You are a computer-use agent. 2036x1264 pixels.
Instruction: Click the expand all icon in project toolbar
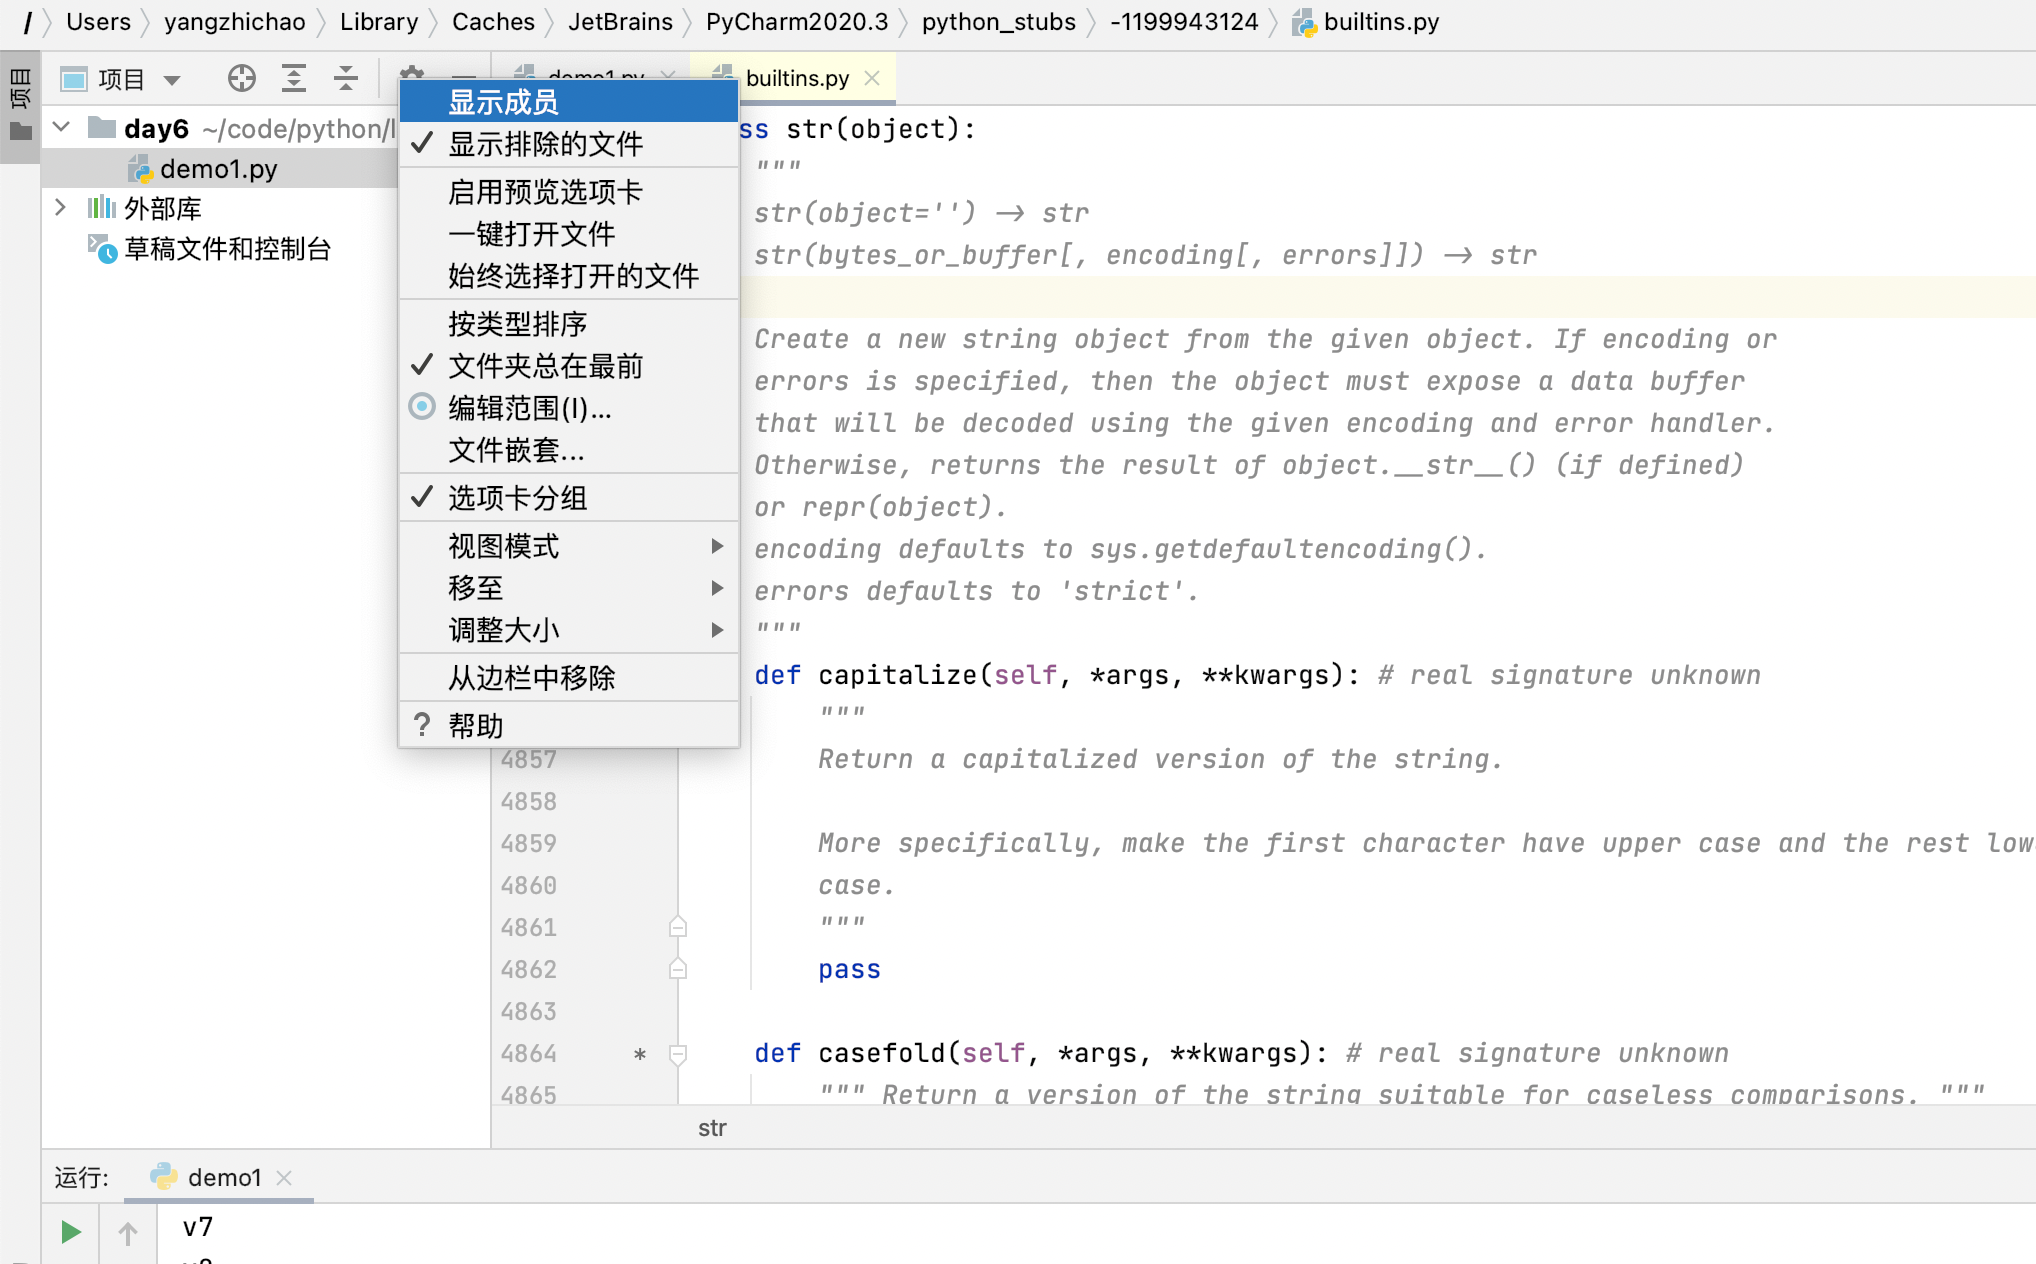(x=294, y=78)
